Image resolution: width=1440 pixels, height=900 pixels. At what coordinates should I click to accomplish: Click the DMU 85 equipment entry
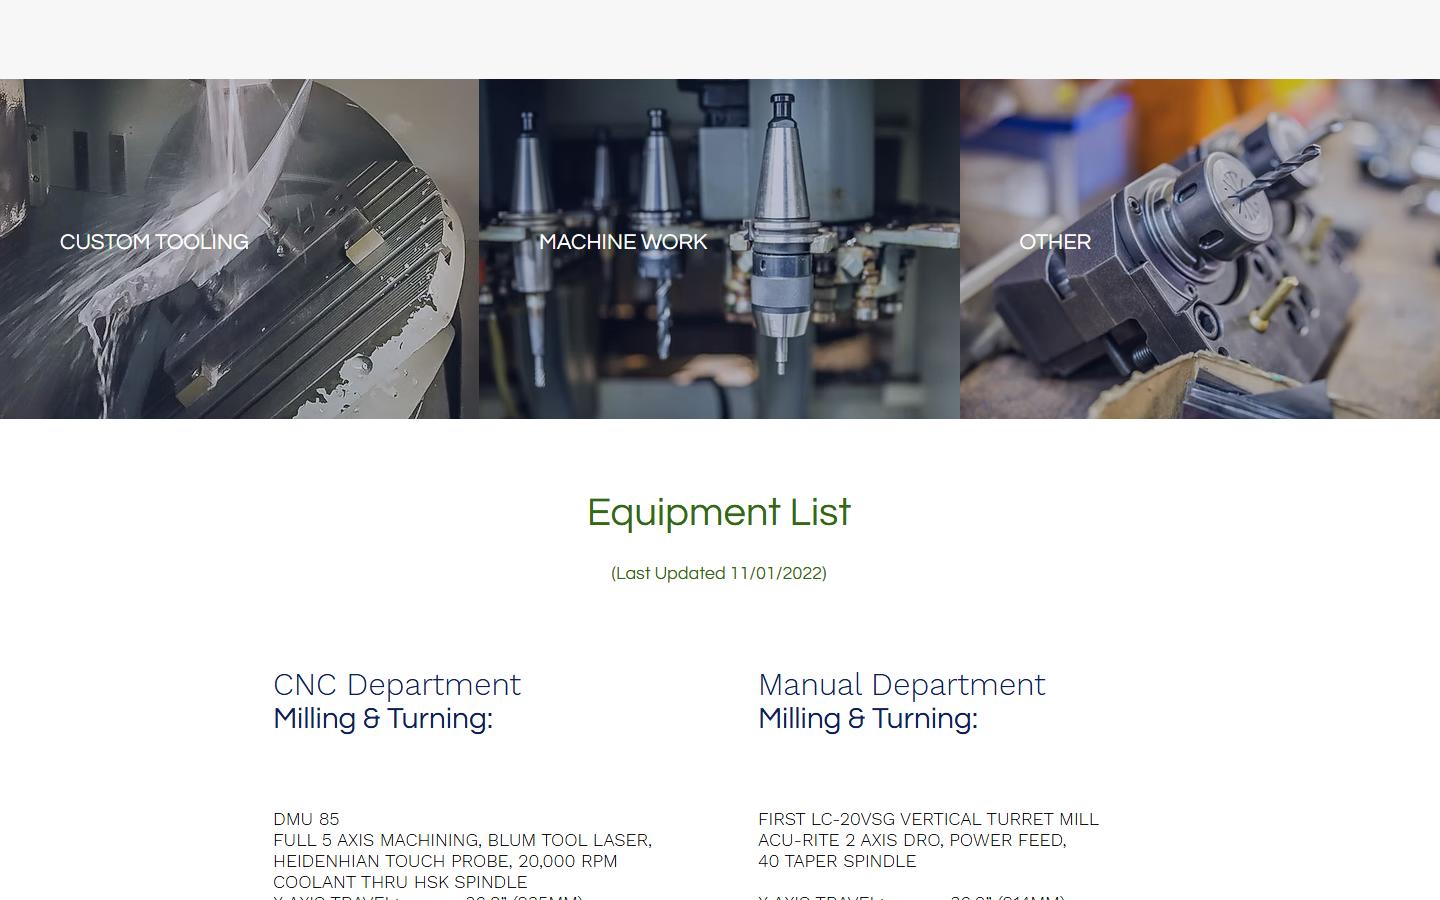pyautogui.click(x=306, y=819)
